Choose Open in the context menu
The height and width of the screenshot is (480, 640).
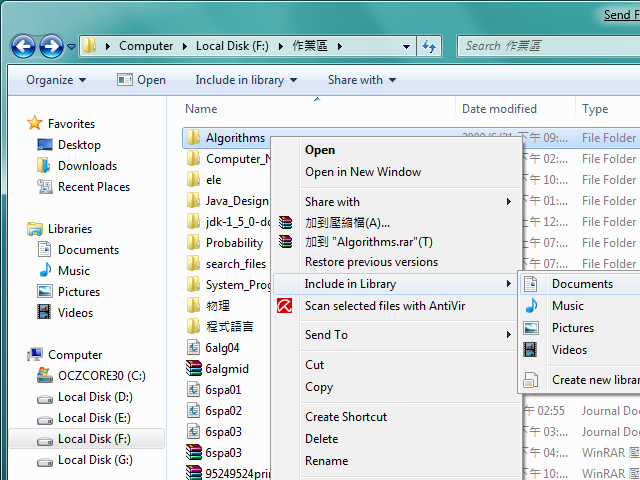coord(320,150)
